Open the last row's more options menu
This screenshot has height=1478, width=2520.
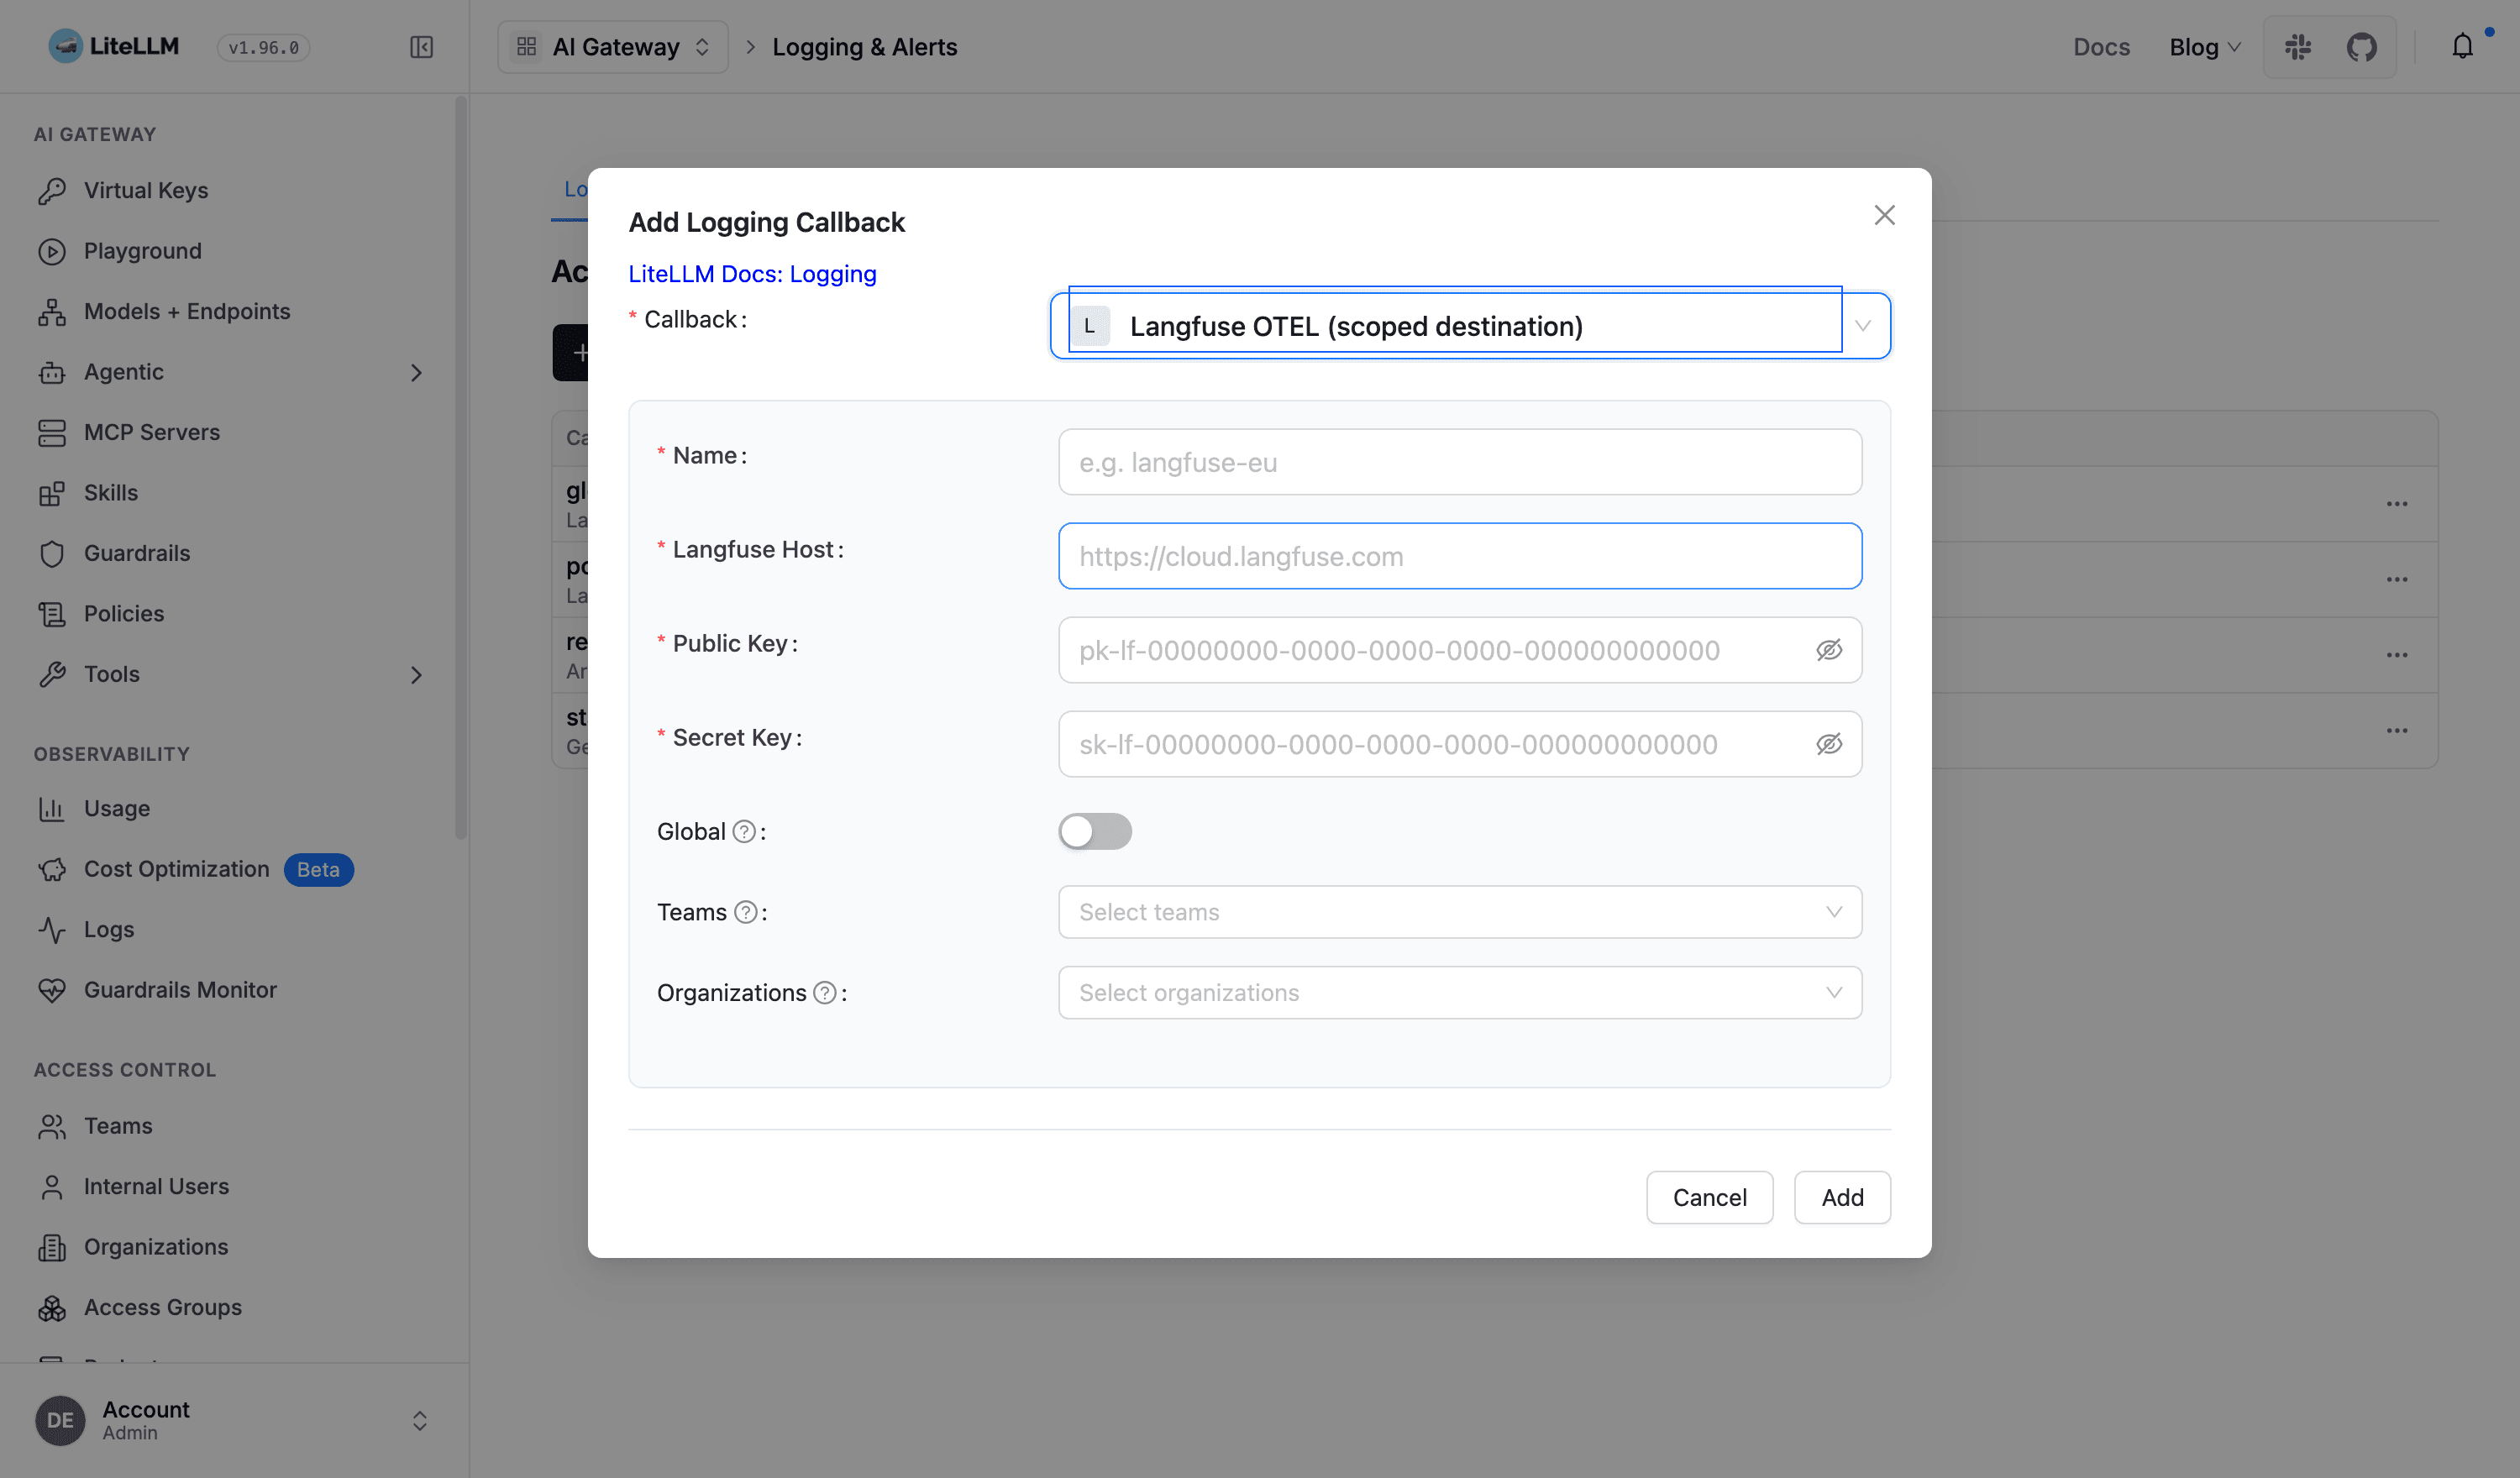2397,731
